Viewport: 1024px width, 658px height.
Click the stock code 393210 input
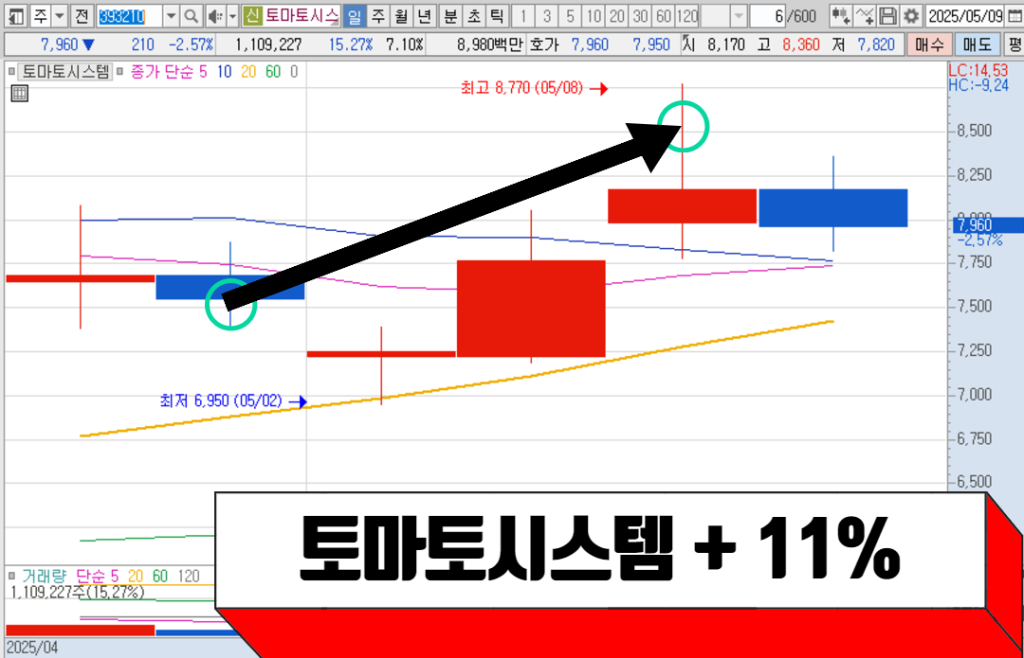(129, 15)
